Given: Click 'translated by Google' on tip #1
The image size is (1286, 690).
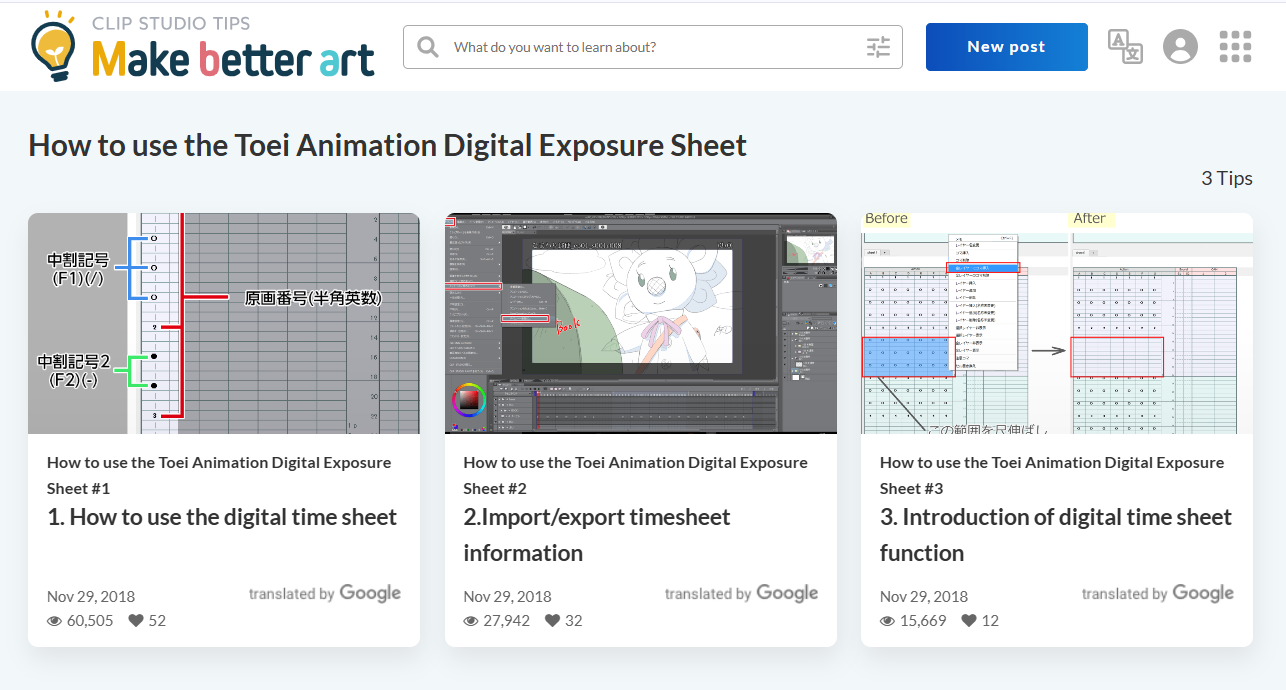Looking at the screenshot, I should click(325, 593).
